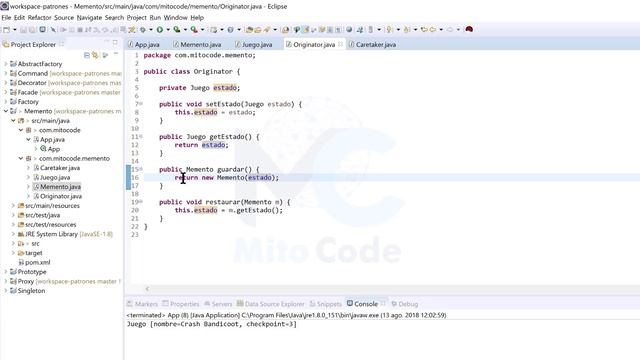The image size is (640, 360).
Task: Open the Data Source Explorer tab
Action: tap(270, 304)
